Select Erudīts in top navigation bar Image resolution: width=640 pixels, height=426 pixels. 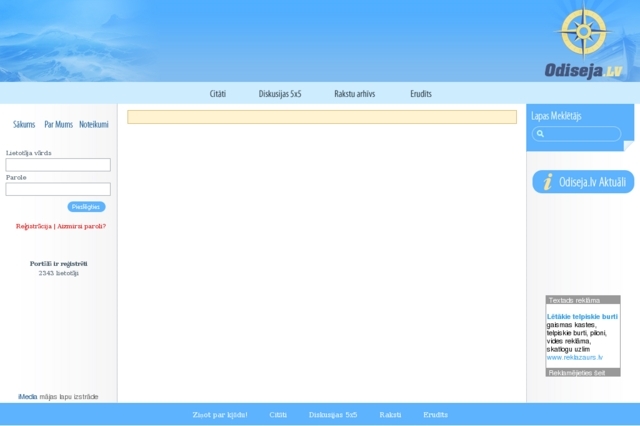click(x=421, y=94)
